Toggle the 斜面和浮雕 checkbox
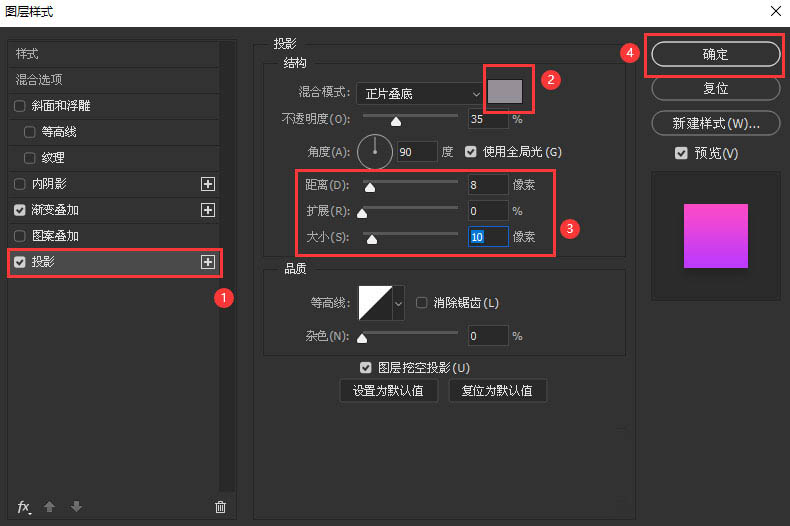Image resolution: width=790 pixels, height=526 pixels. 20,106
